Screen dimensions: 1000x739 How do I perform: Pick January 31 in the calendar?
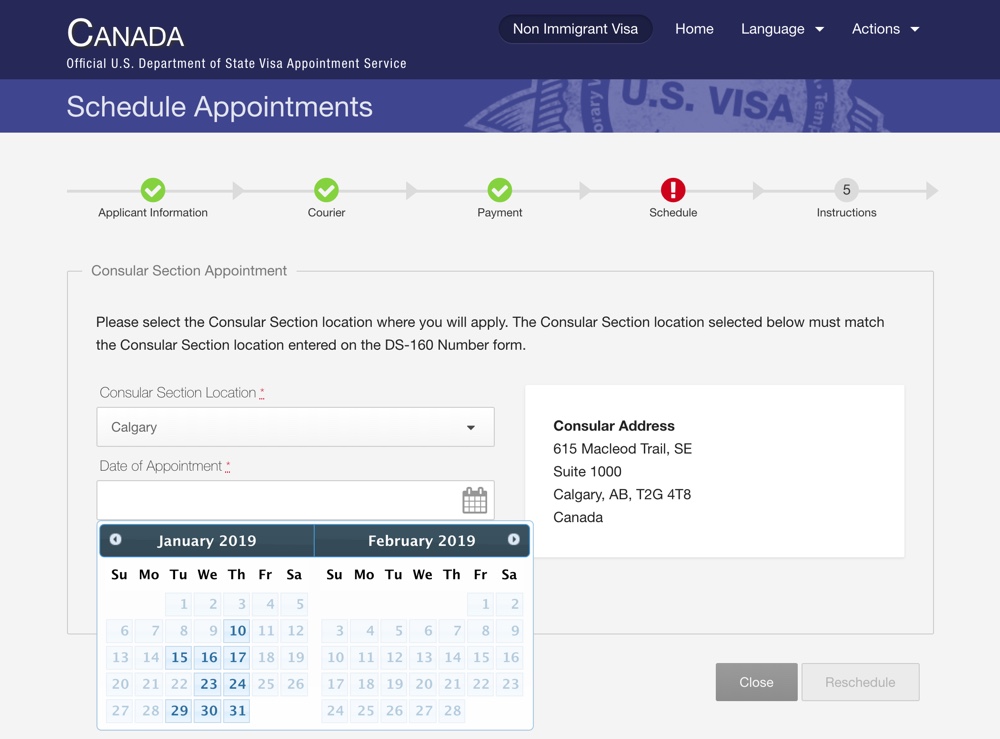(x=237, y=710)
